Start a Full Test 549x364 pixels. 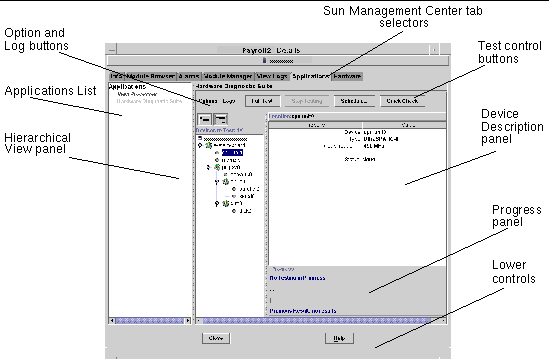point(262,101)
